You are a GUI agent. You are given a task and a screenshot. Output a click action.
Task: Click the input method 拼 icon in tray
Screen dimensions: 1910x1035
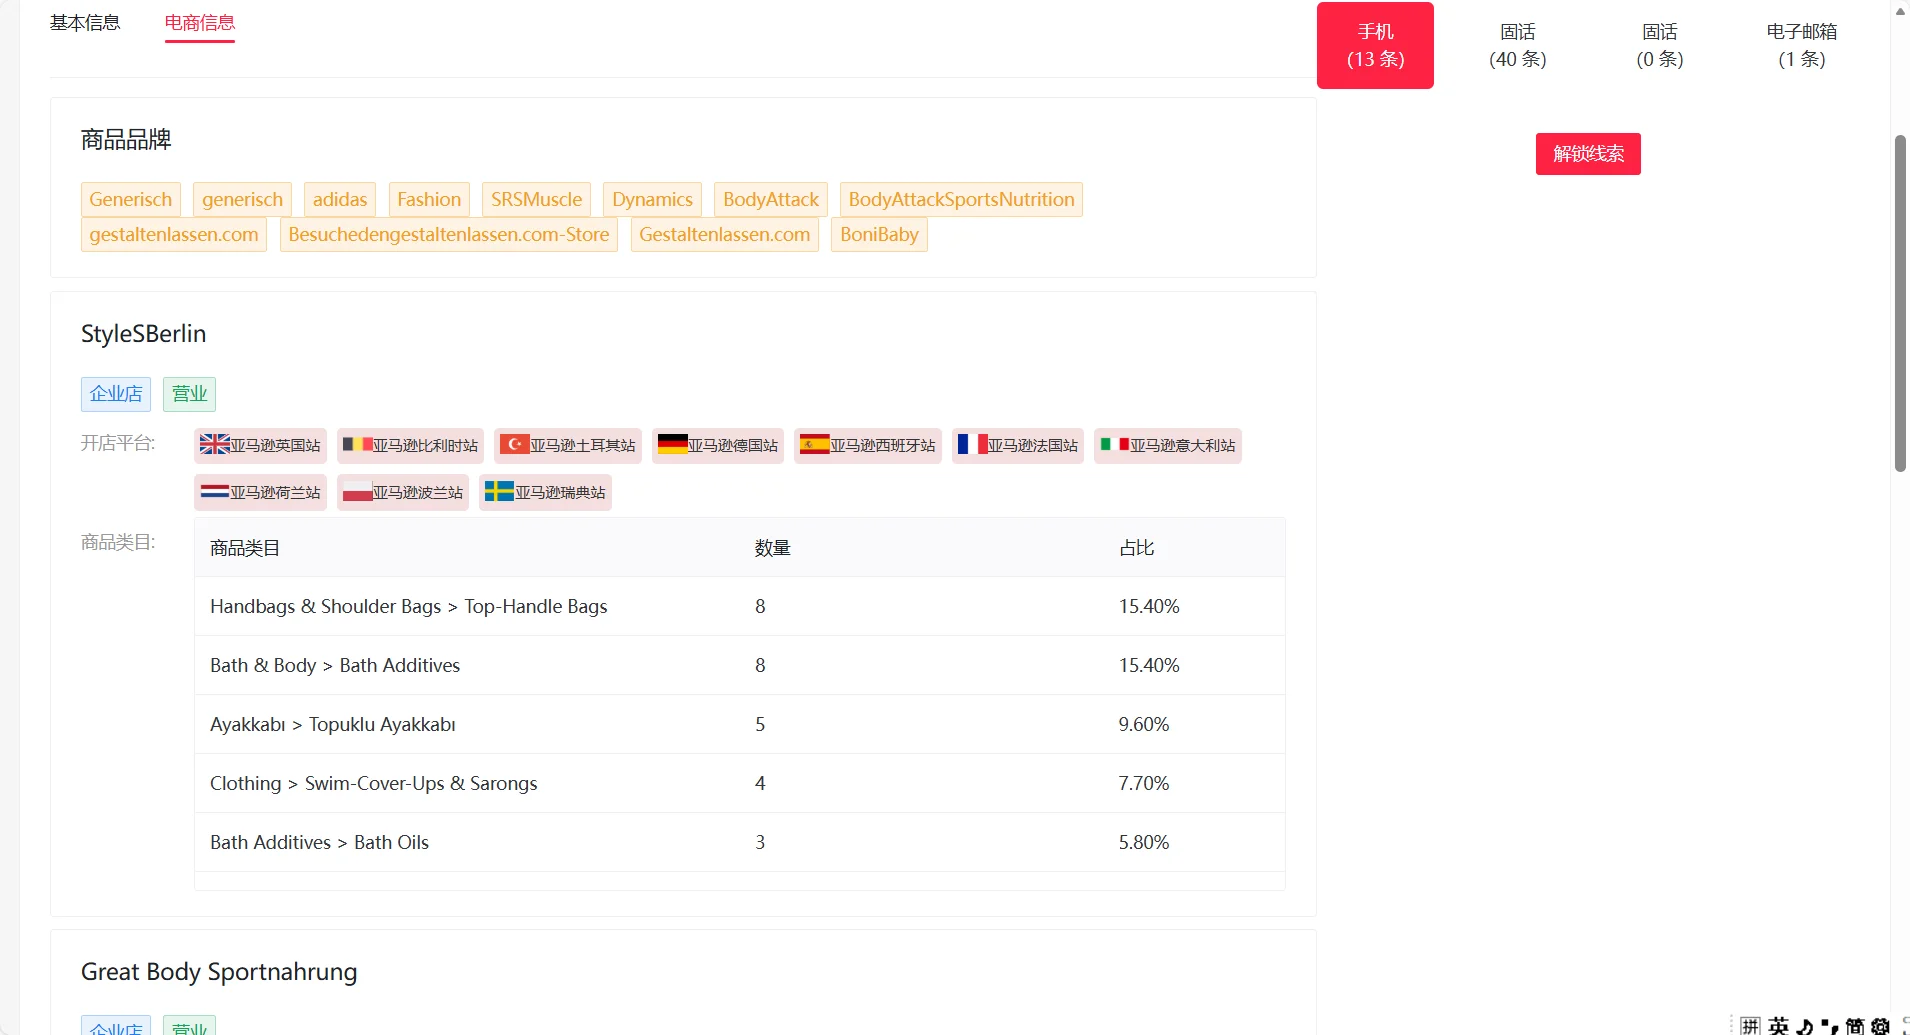click(x=1750, y=1025)
